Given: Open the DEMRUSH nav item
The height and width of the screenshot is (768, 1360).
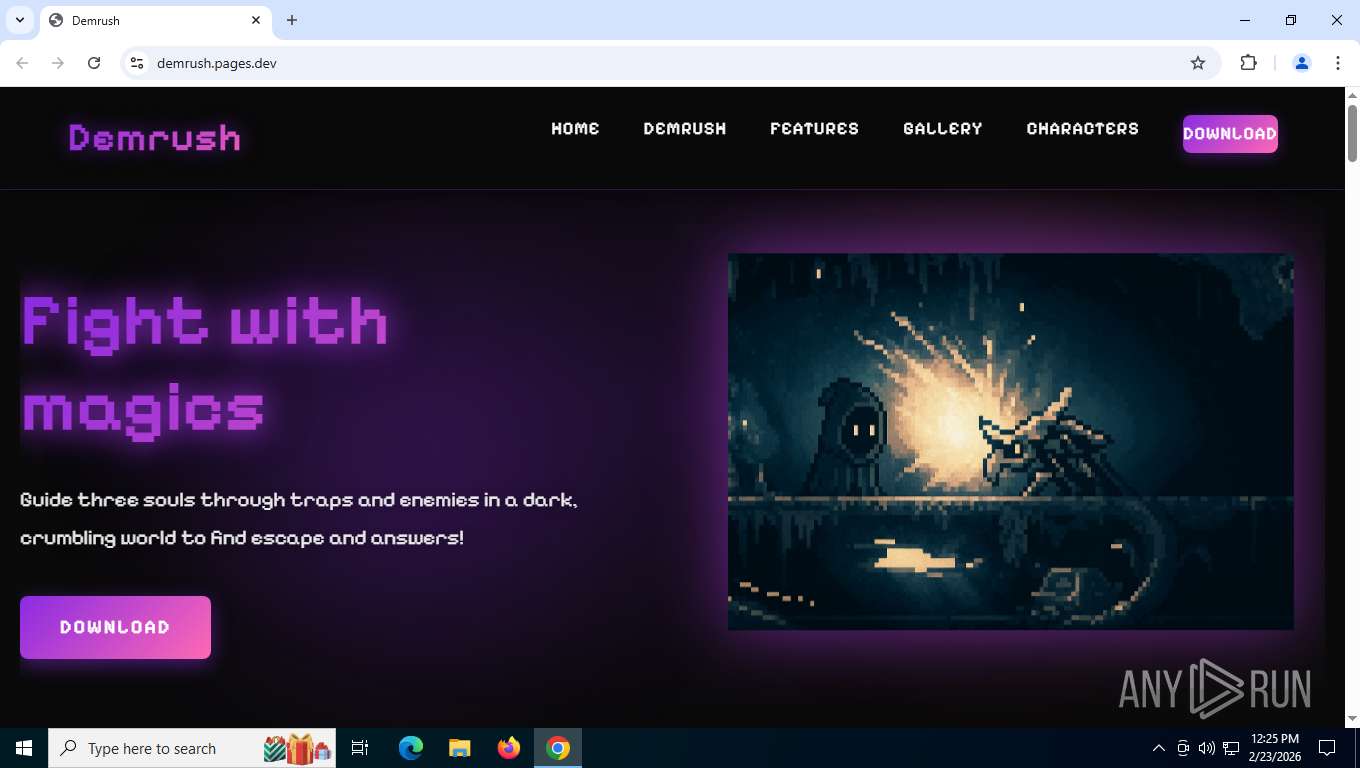Looking at the screenshot, I should [685, 128].
